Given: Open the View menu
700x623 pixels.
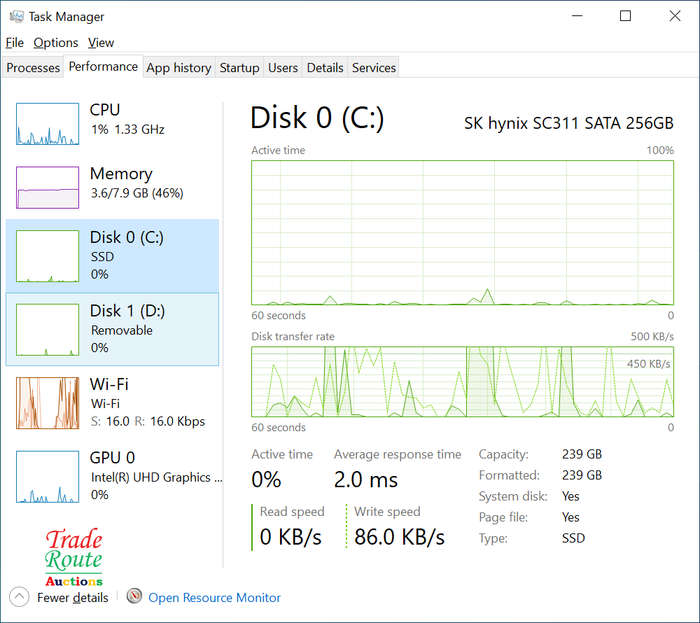Looking at the screenshot, I should click(x=101, y=43).
